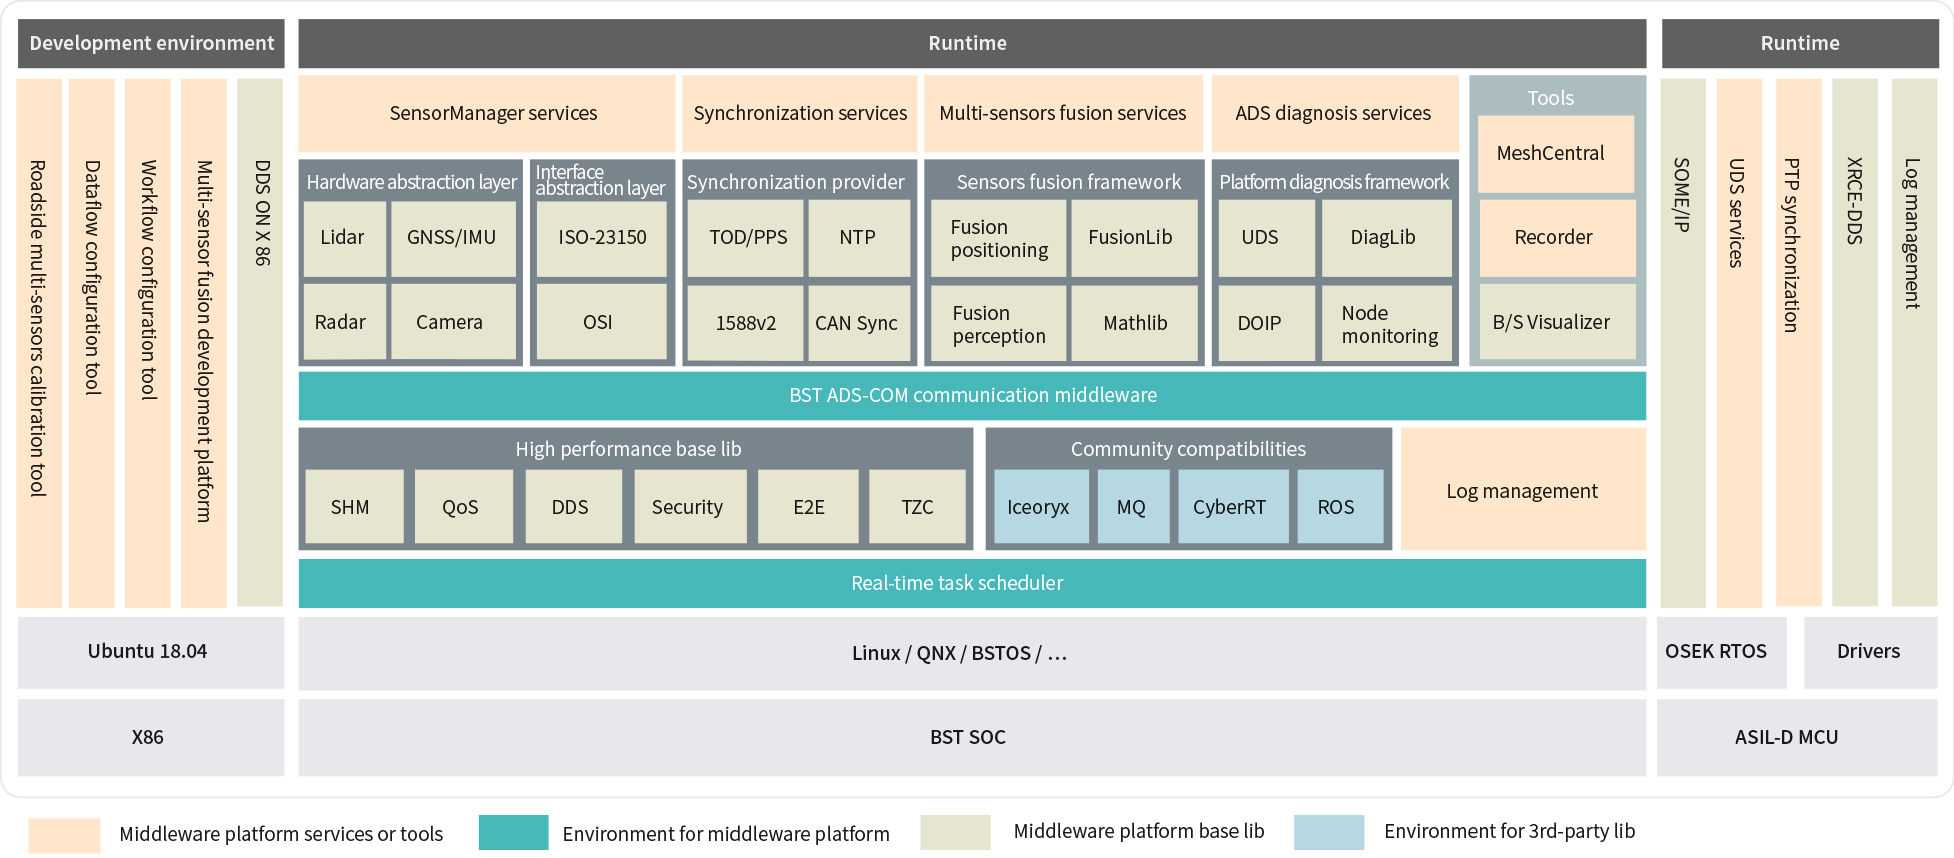Select the Node monitoring block
The width and height of the screenshot is (1954, 858).
[1387, 324]
